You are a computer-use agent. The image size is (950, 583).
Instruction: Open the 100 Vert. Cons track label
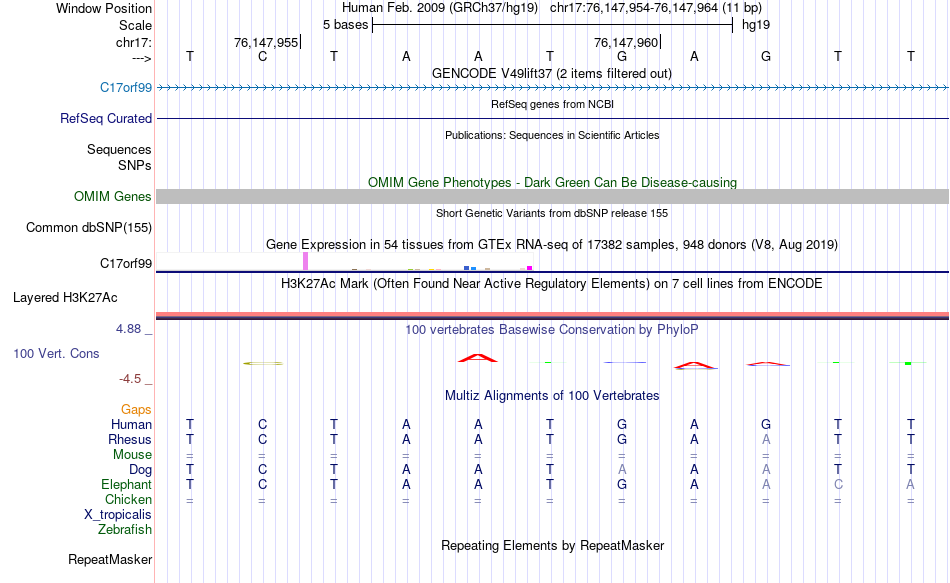(x=56, y=353)
